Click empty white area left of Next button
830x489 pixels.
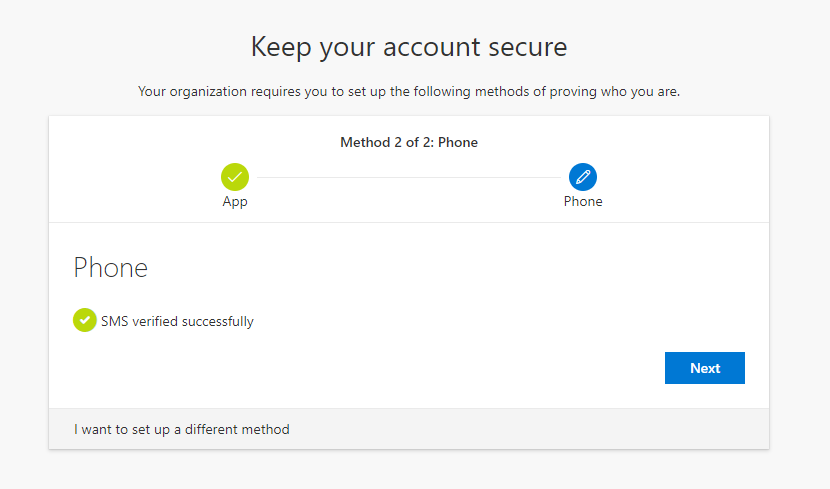[x=423, y=368]
